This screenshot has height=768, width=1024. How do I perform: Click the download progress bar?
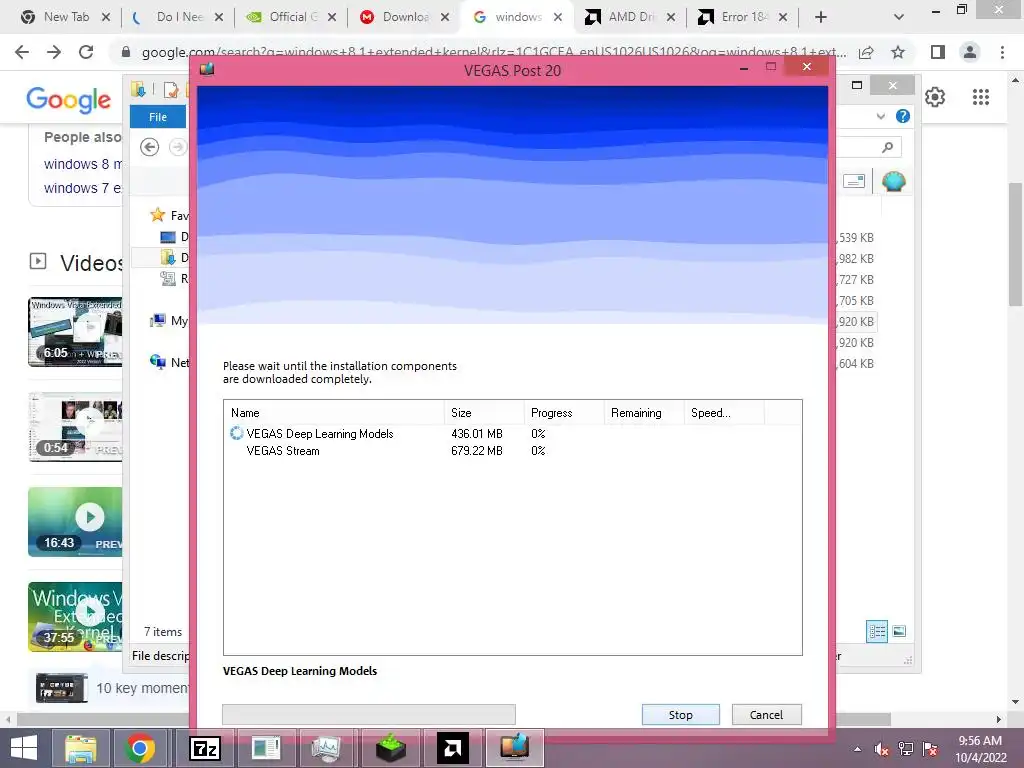(x=369, y=714)
